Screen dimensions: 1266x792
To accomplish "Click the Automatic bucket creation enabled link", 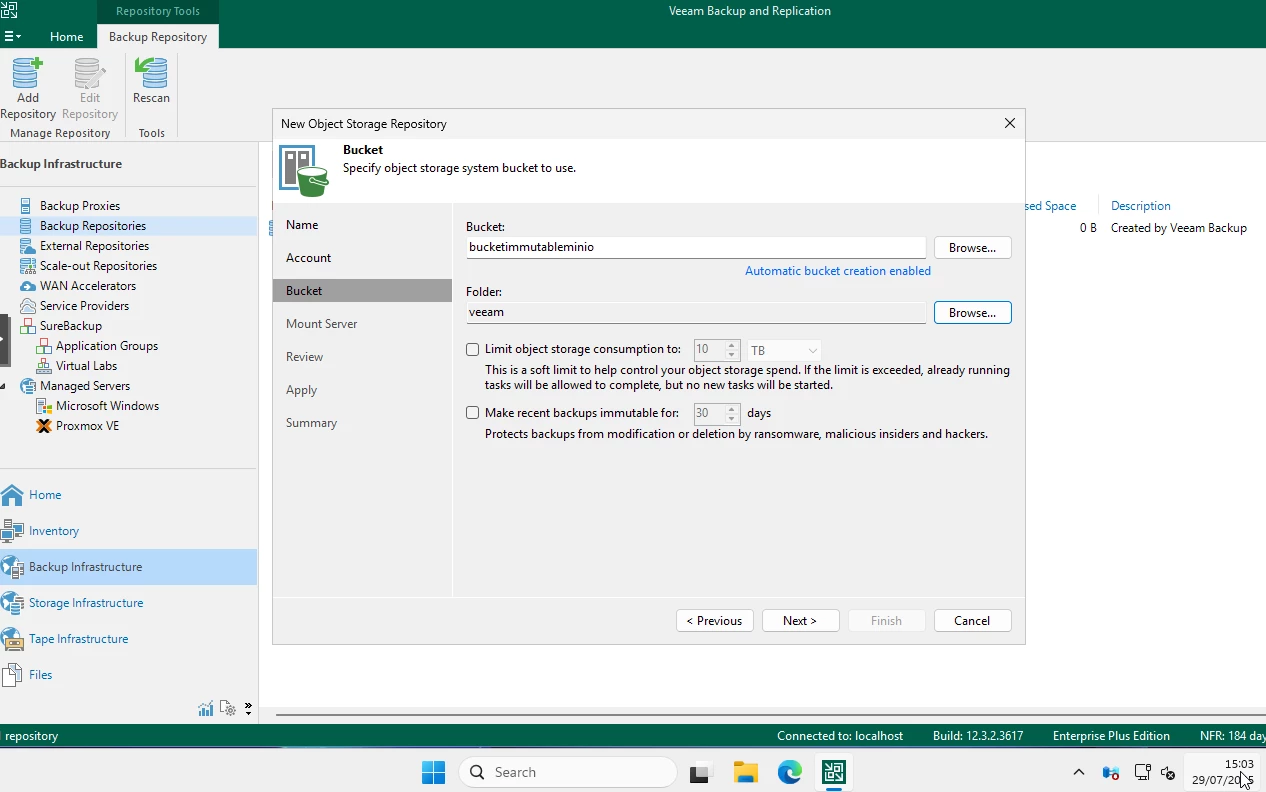I will point(838,271).
